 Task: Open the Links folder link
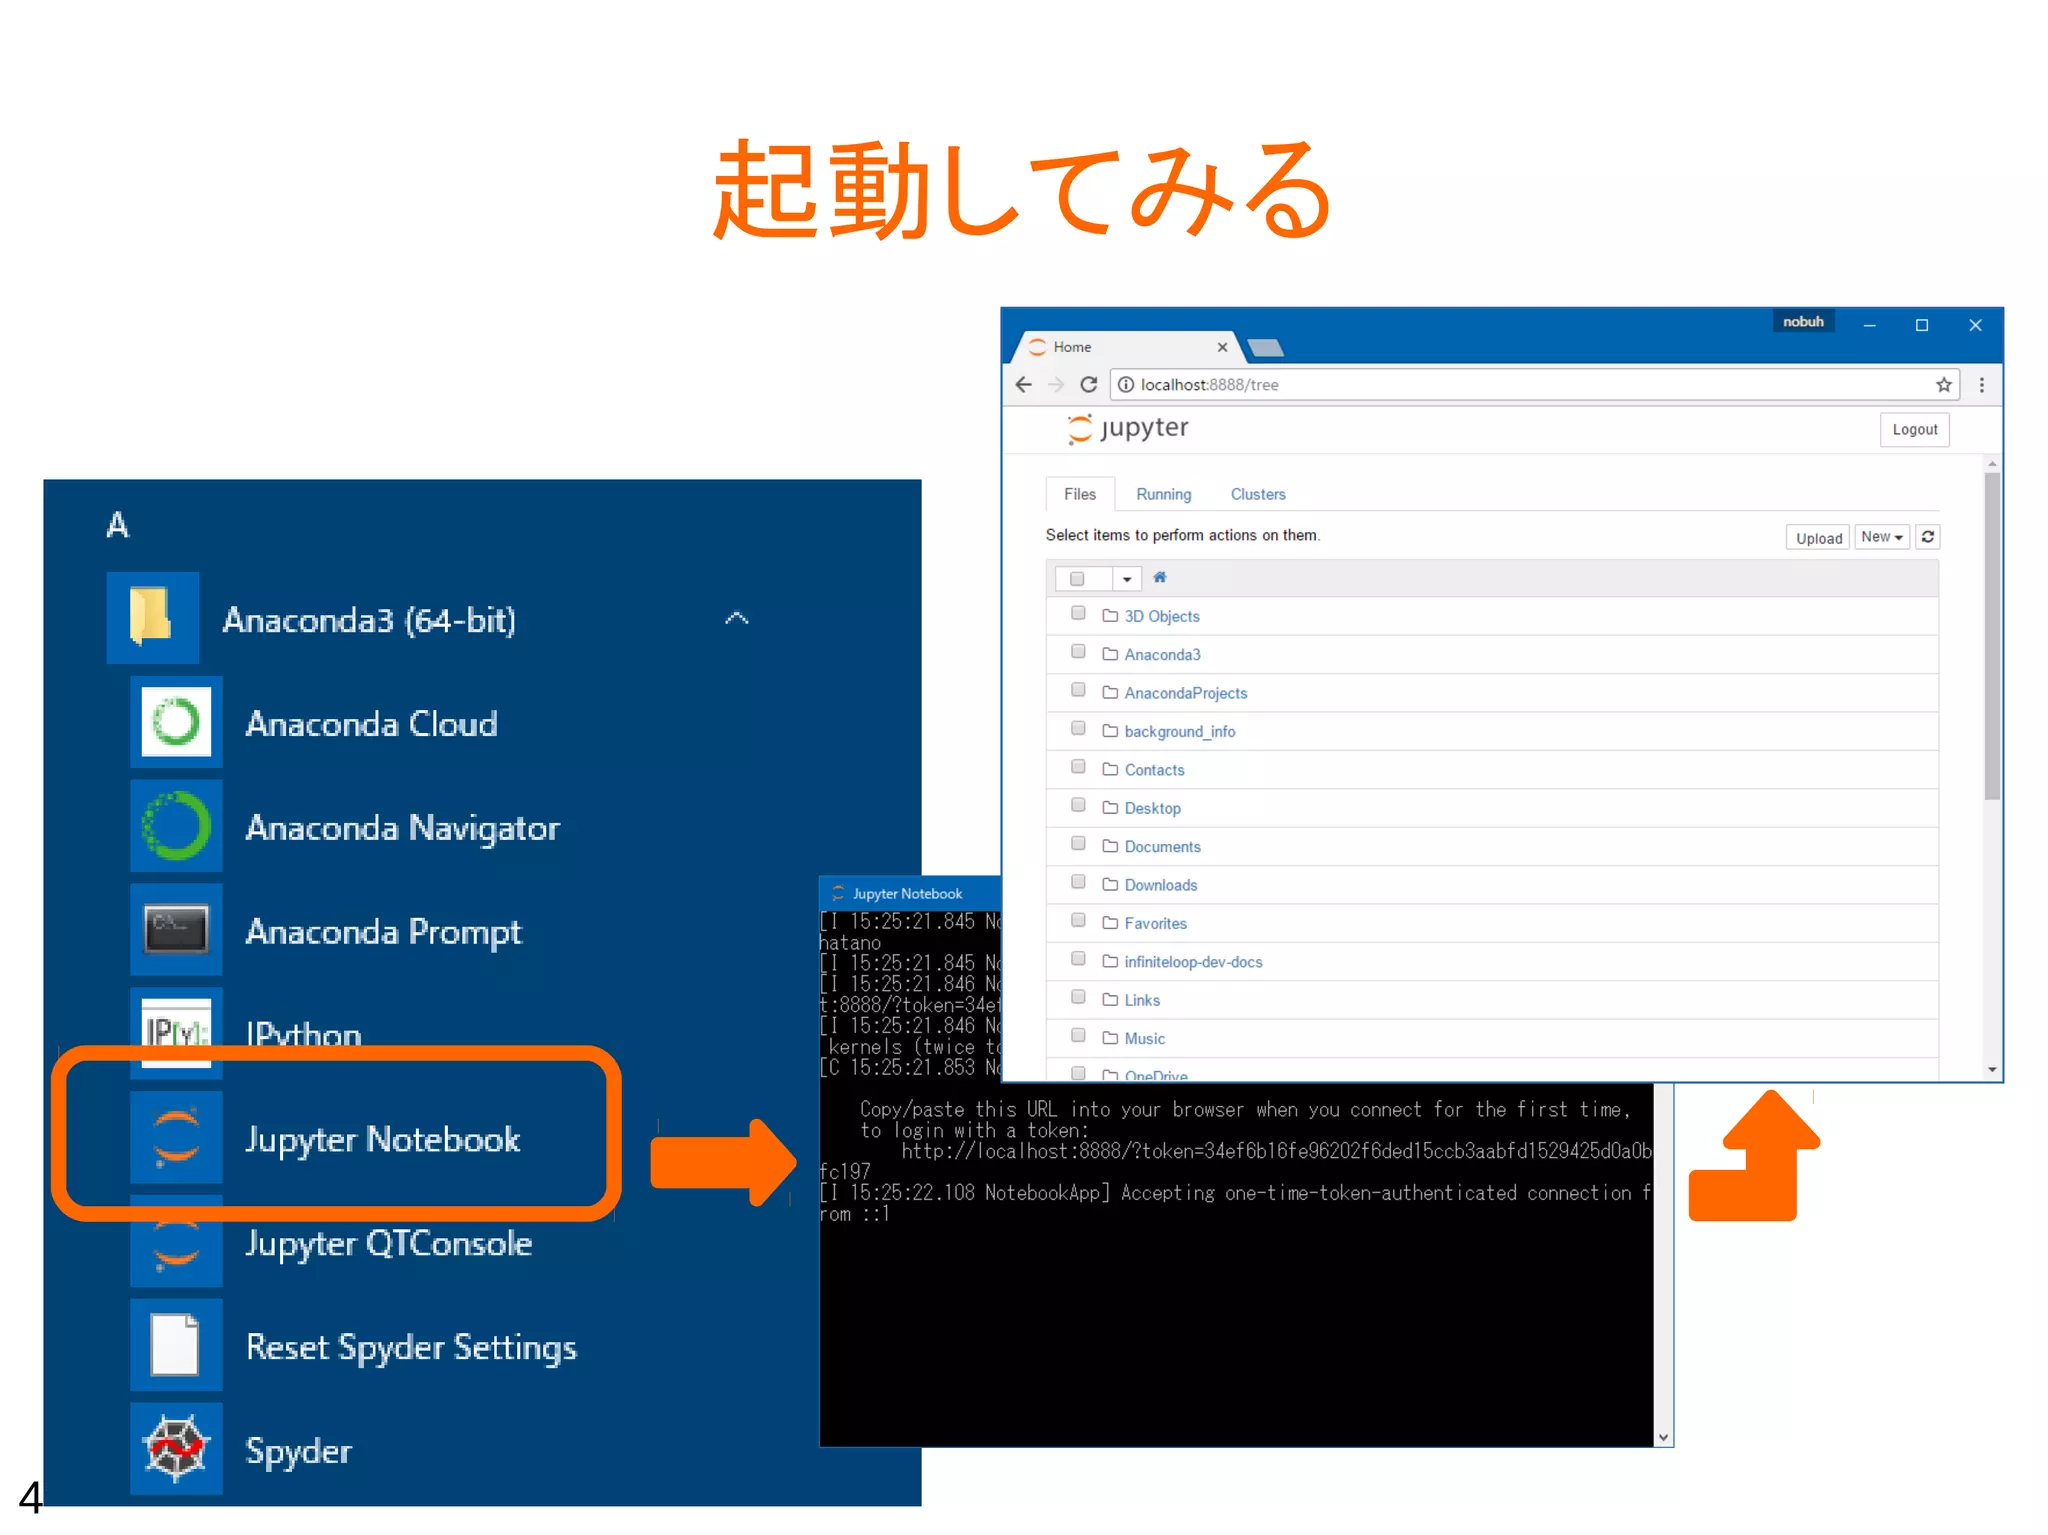(x=1142, y=1000)
